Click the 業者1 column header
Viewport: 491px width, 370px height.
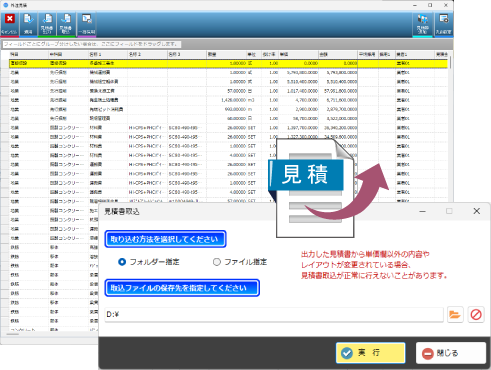[415, 54]
